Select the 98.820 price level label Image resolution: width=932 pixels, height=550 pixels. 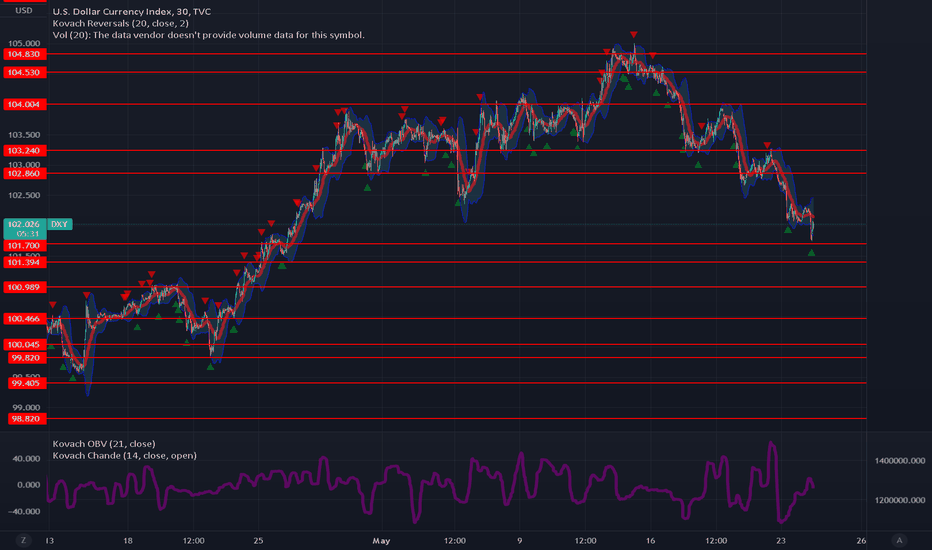point(27,419)
